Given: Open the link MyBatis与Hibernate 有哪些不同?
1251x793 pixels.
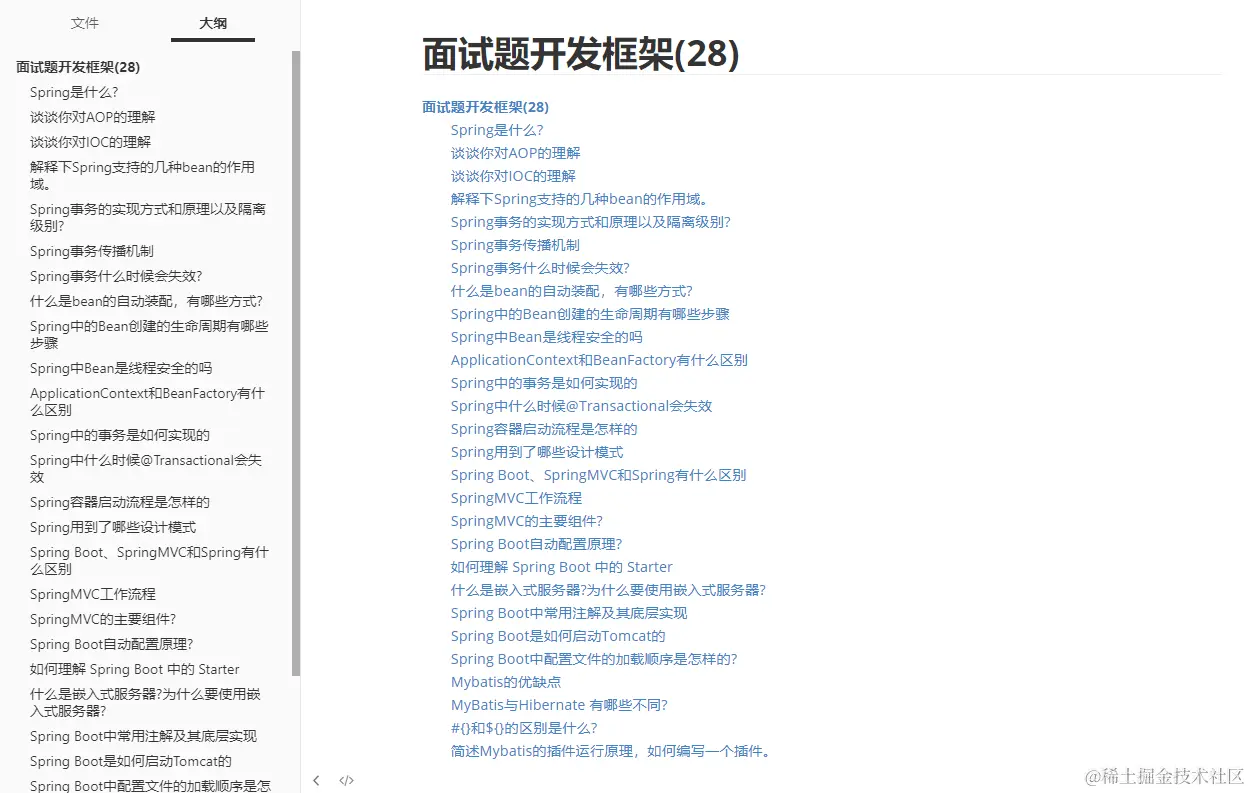Looking at the screenshot, I should point(558,704).
